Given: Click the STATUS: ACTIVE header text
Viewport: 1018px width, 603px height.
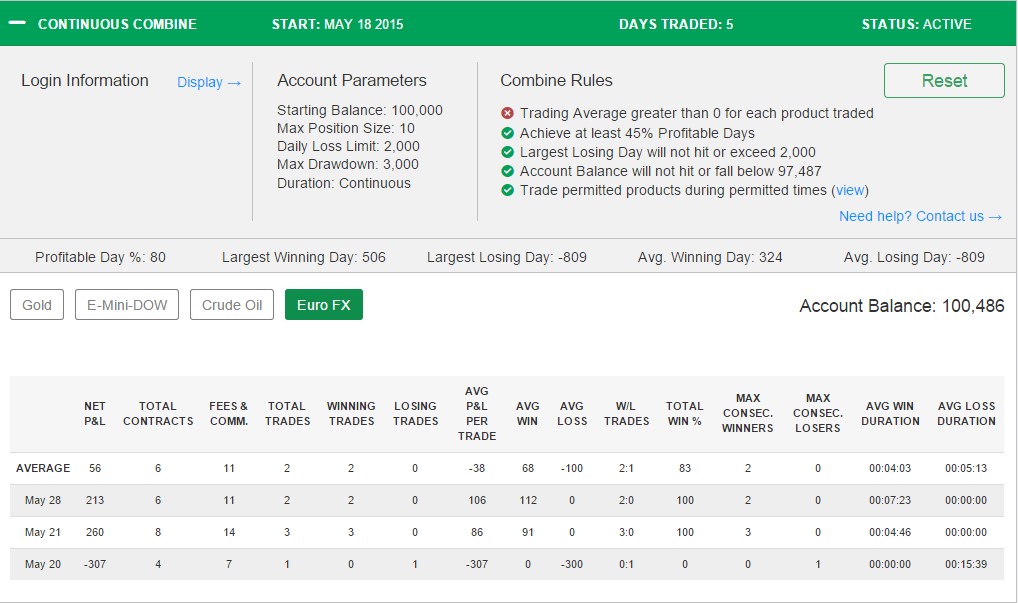Looking at the screenshot, I should 916,24.
